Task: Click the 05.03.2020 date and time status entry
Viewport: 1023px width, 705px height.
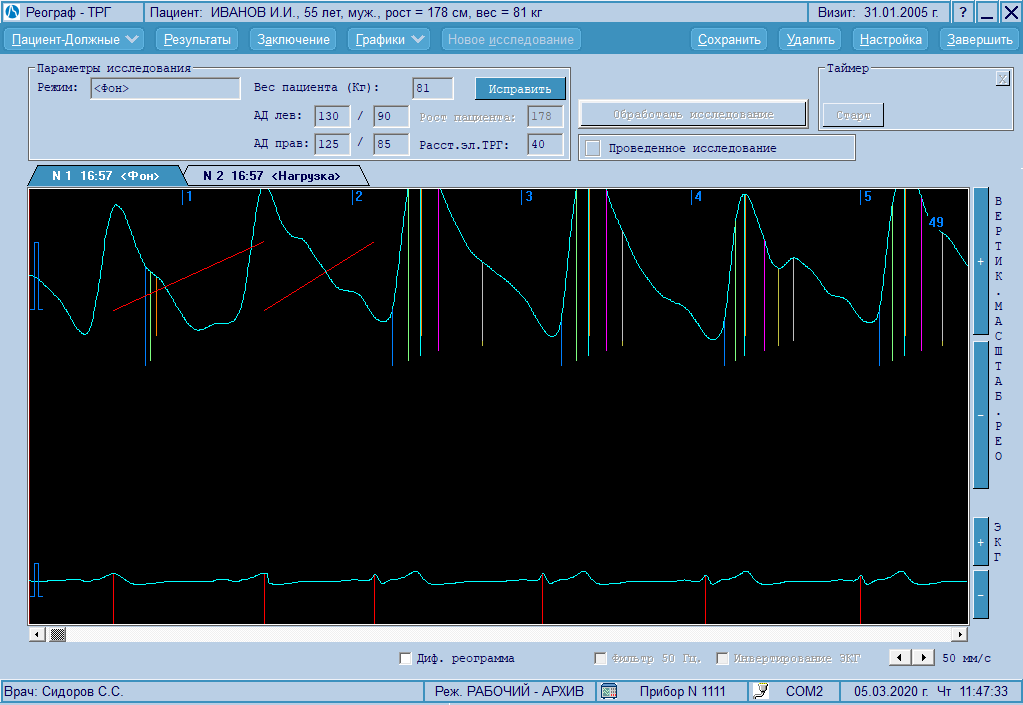Action: (x=931, y=691)
